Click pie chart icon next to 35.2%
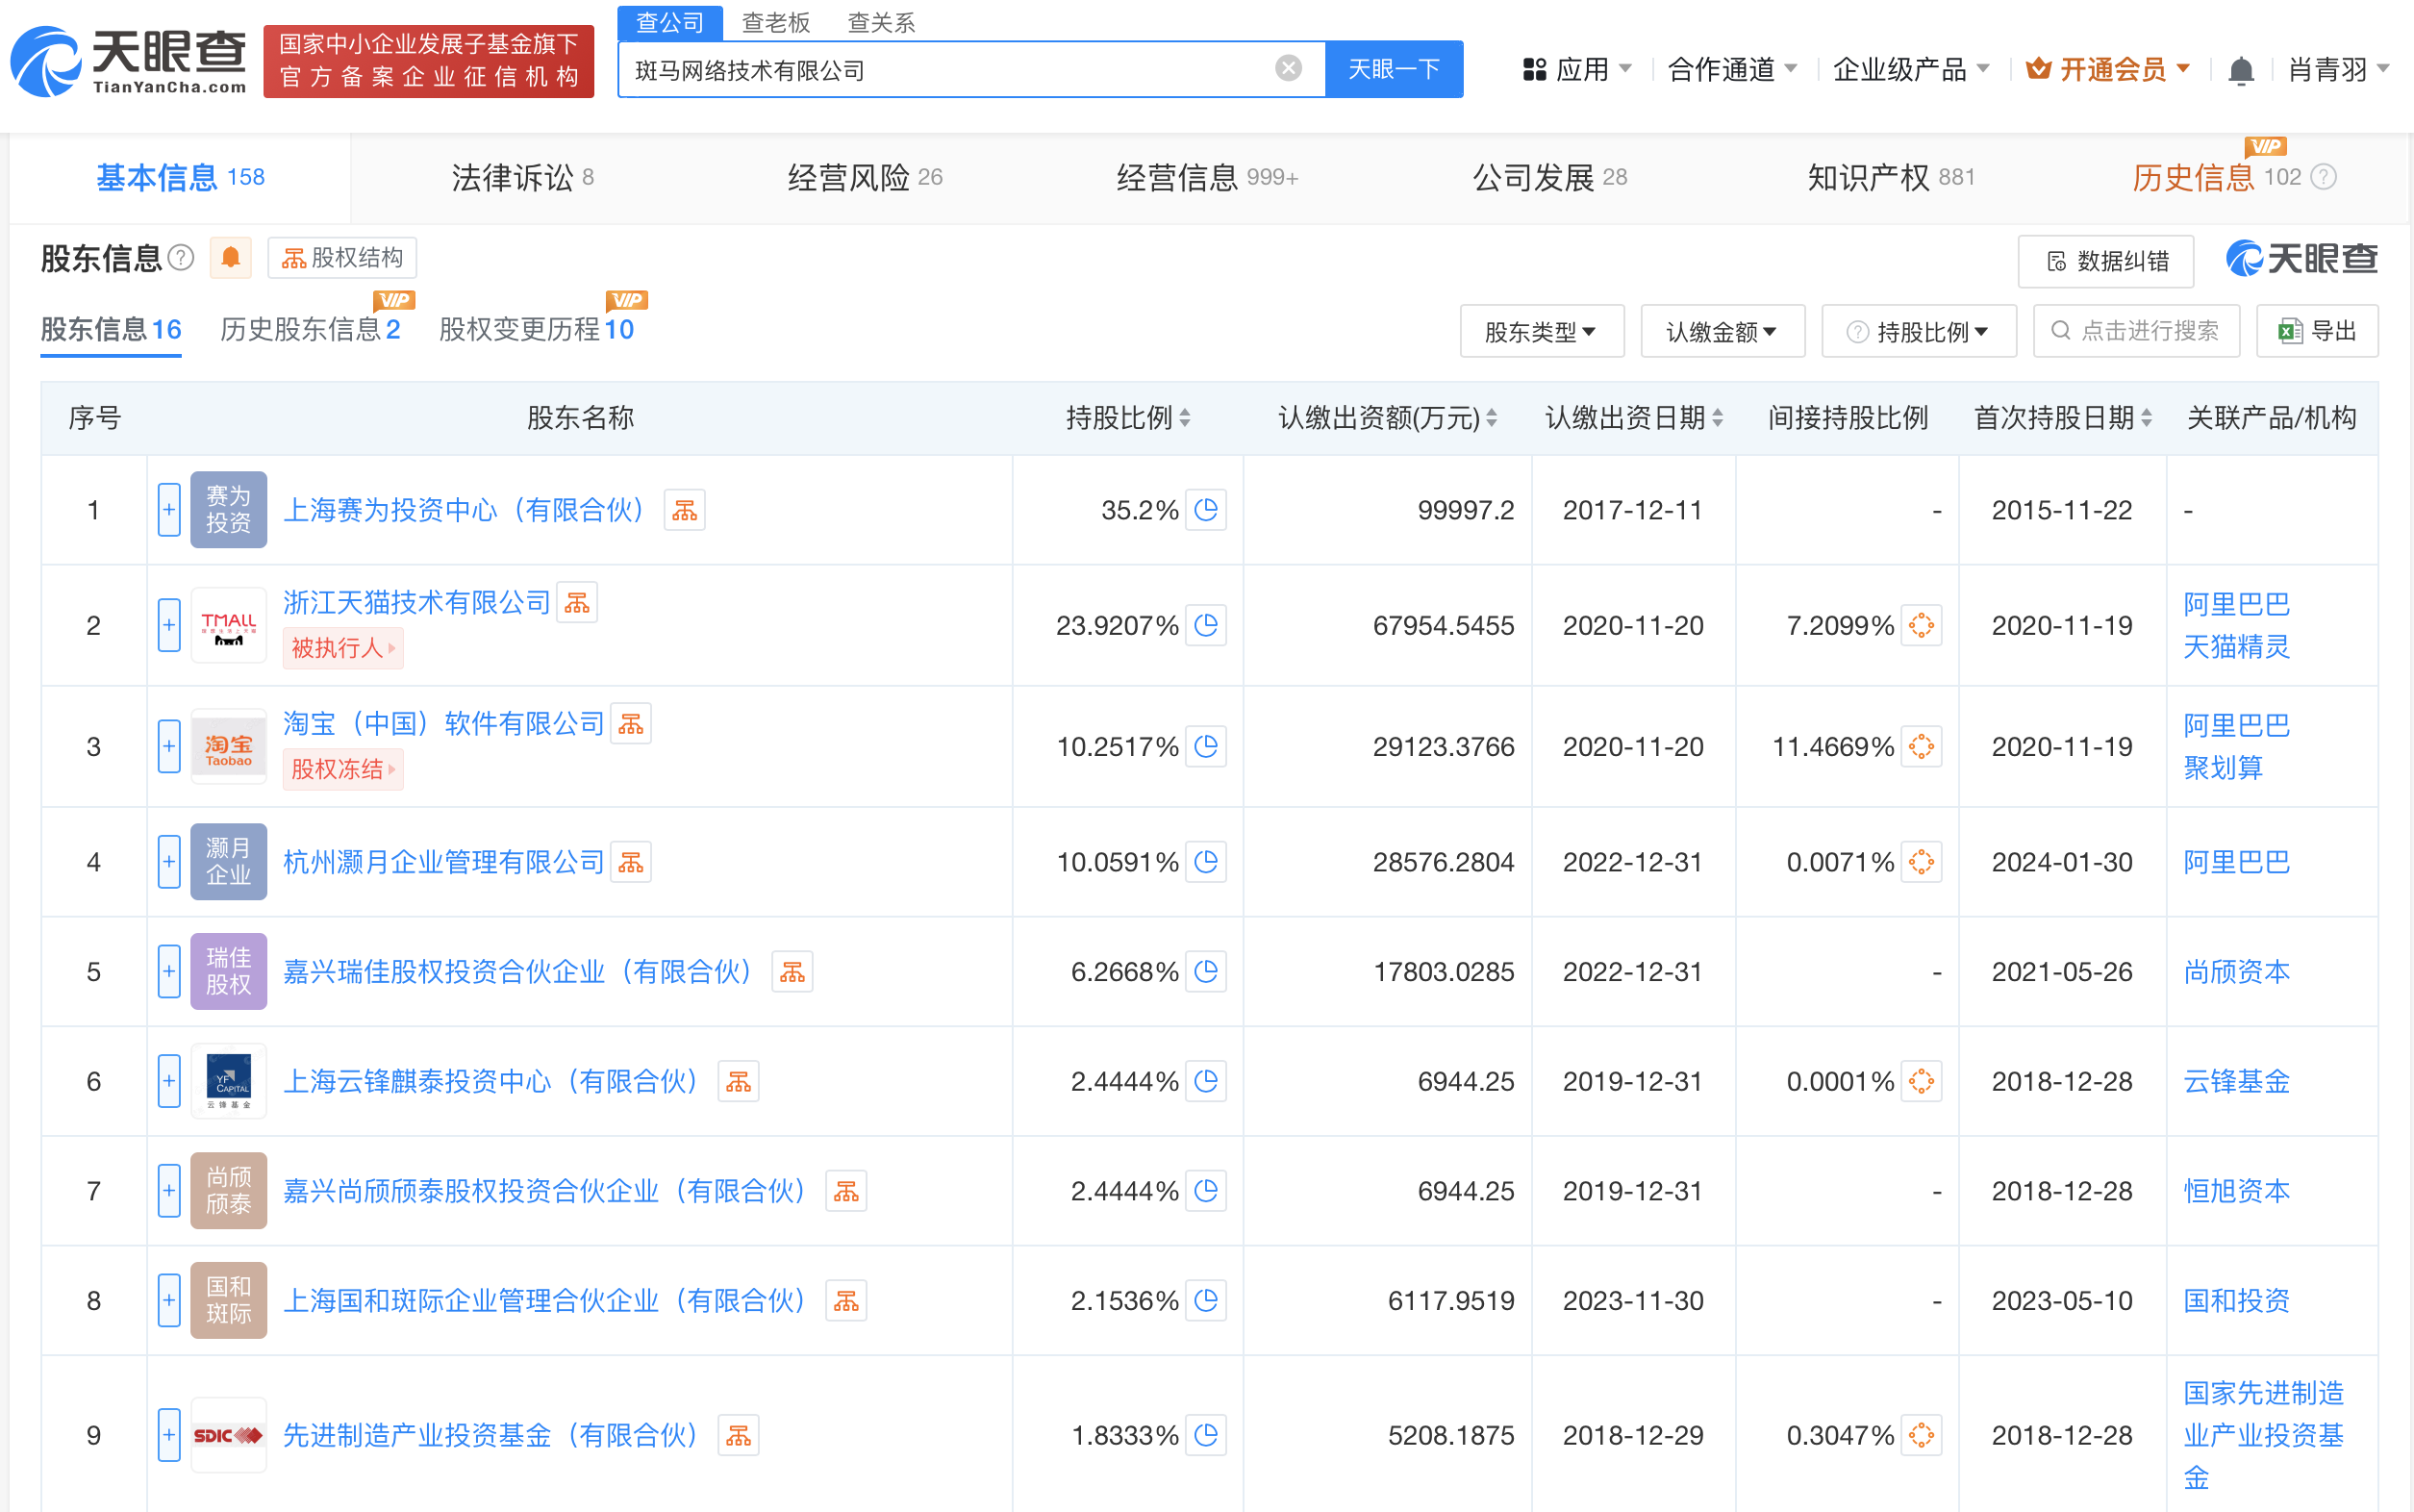 coord(1206,510)
